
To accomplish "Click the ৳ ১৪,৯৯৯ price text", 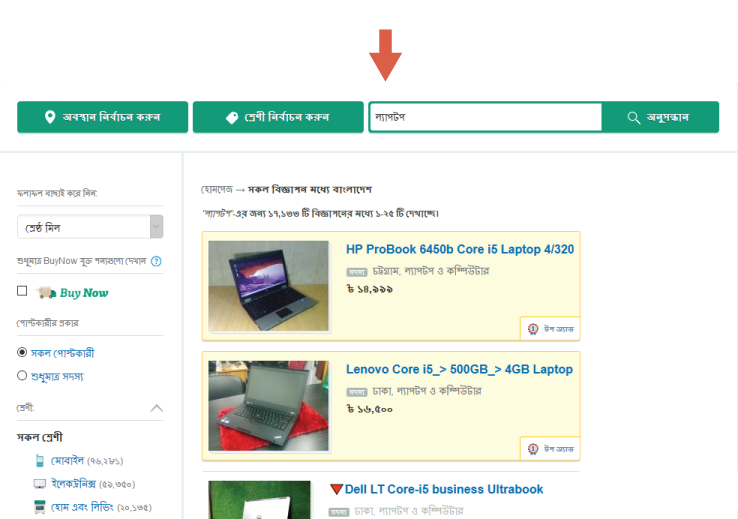I will pyautogui.click(x=369, y=289).
